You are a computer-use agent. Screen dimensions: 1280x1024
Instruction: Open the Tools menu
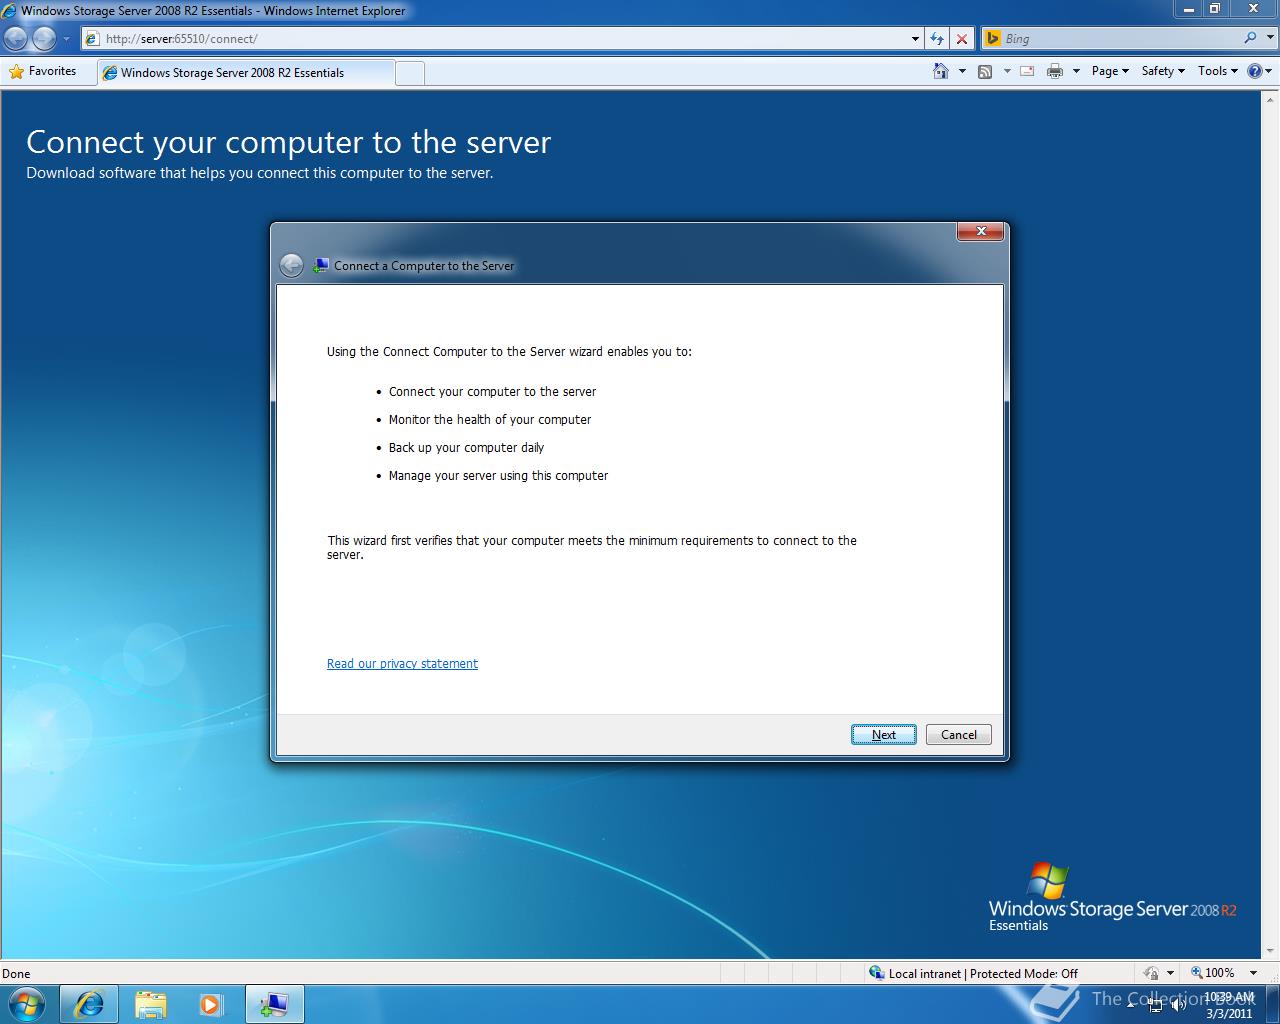point(1218,71)
